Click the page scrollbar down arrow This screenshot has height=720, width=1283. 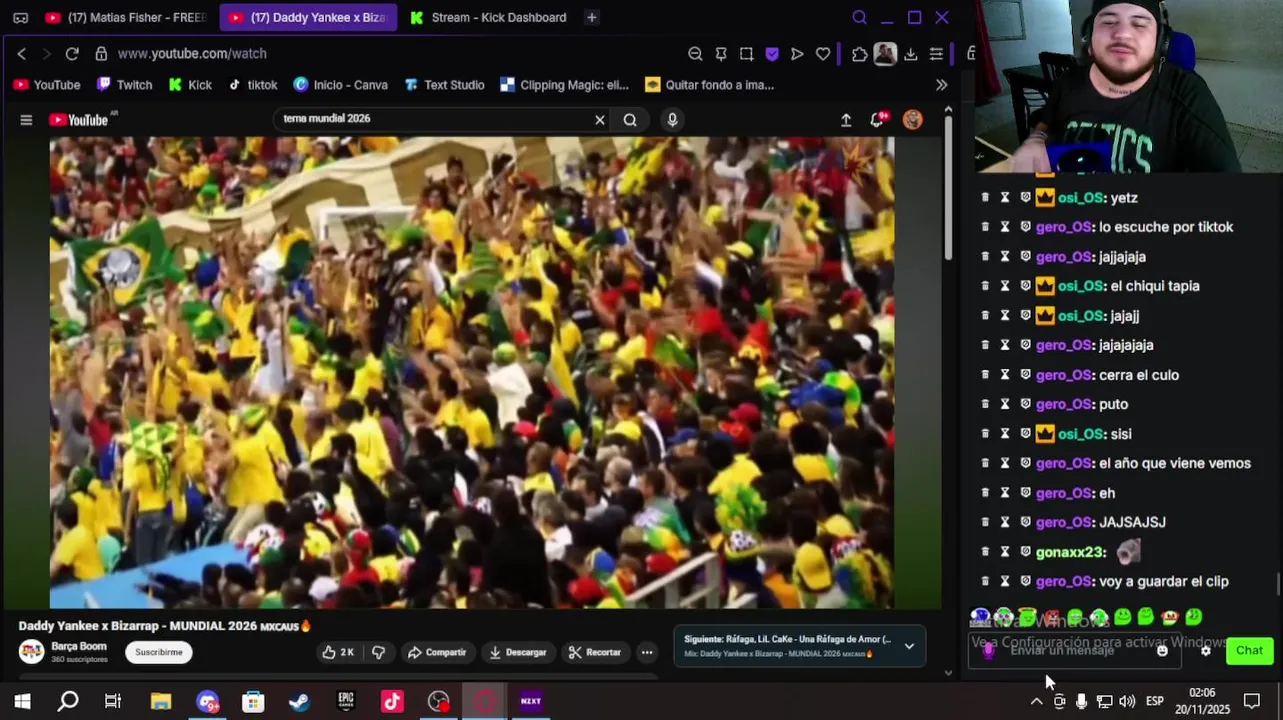click(948, 672)
